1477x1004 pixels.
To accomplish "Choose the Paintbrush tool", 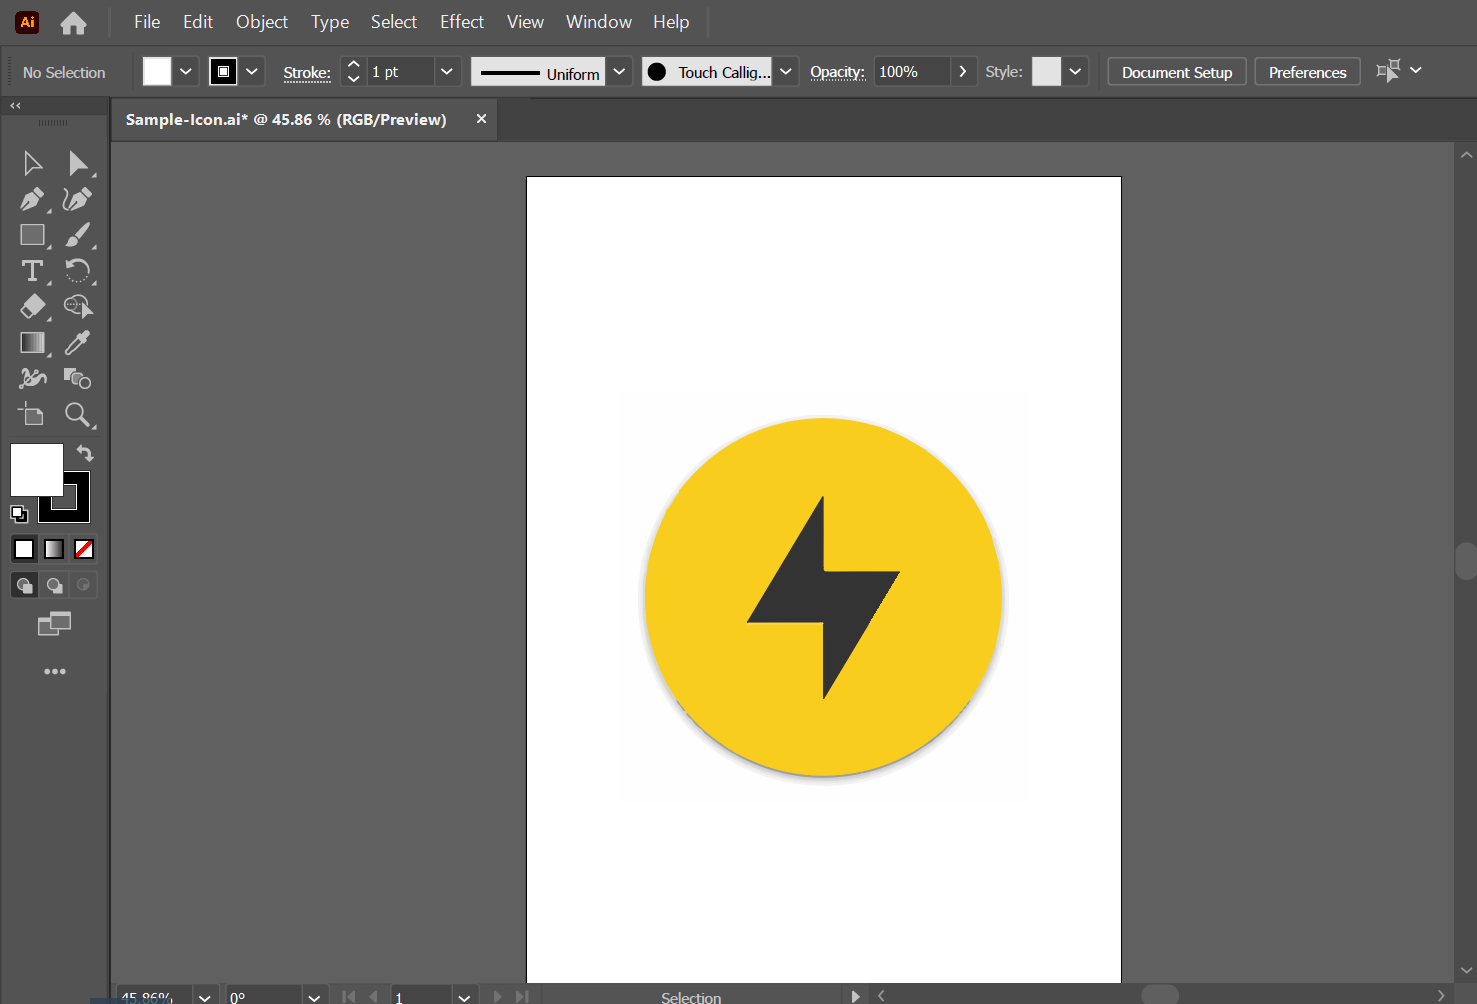I will 77,235.
